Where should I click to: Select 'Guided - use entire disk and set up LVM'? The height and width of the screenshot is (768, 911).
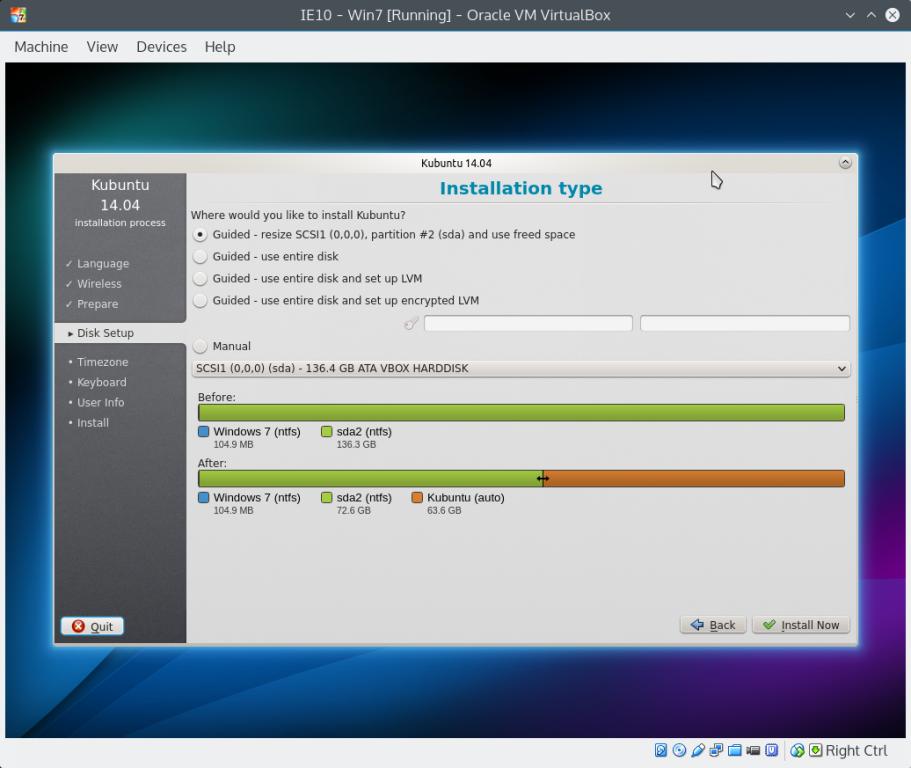click(200, 279)
